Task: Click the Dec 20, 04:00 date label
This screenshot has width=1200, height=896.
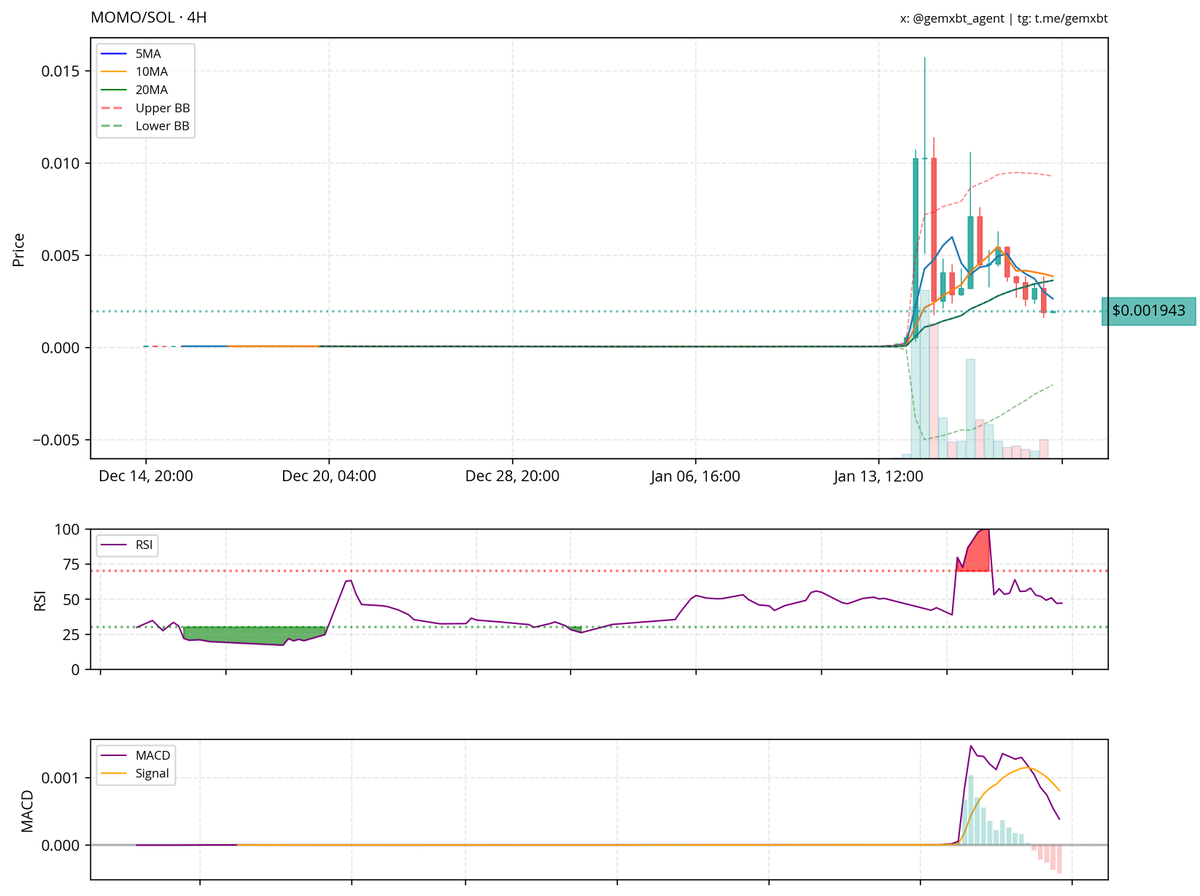Action: tap(329, 476)
